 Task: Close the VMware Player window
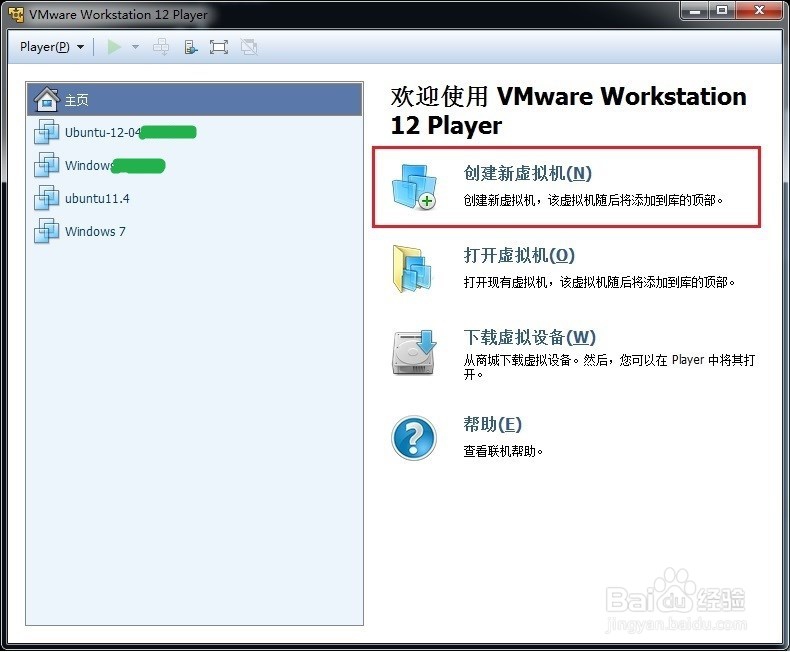pyautogui.click(x=759, y=10)
